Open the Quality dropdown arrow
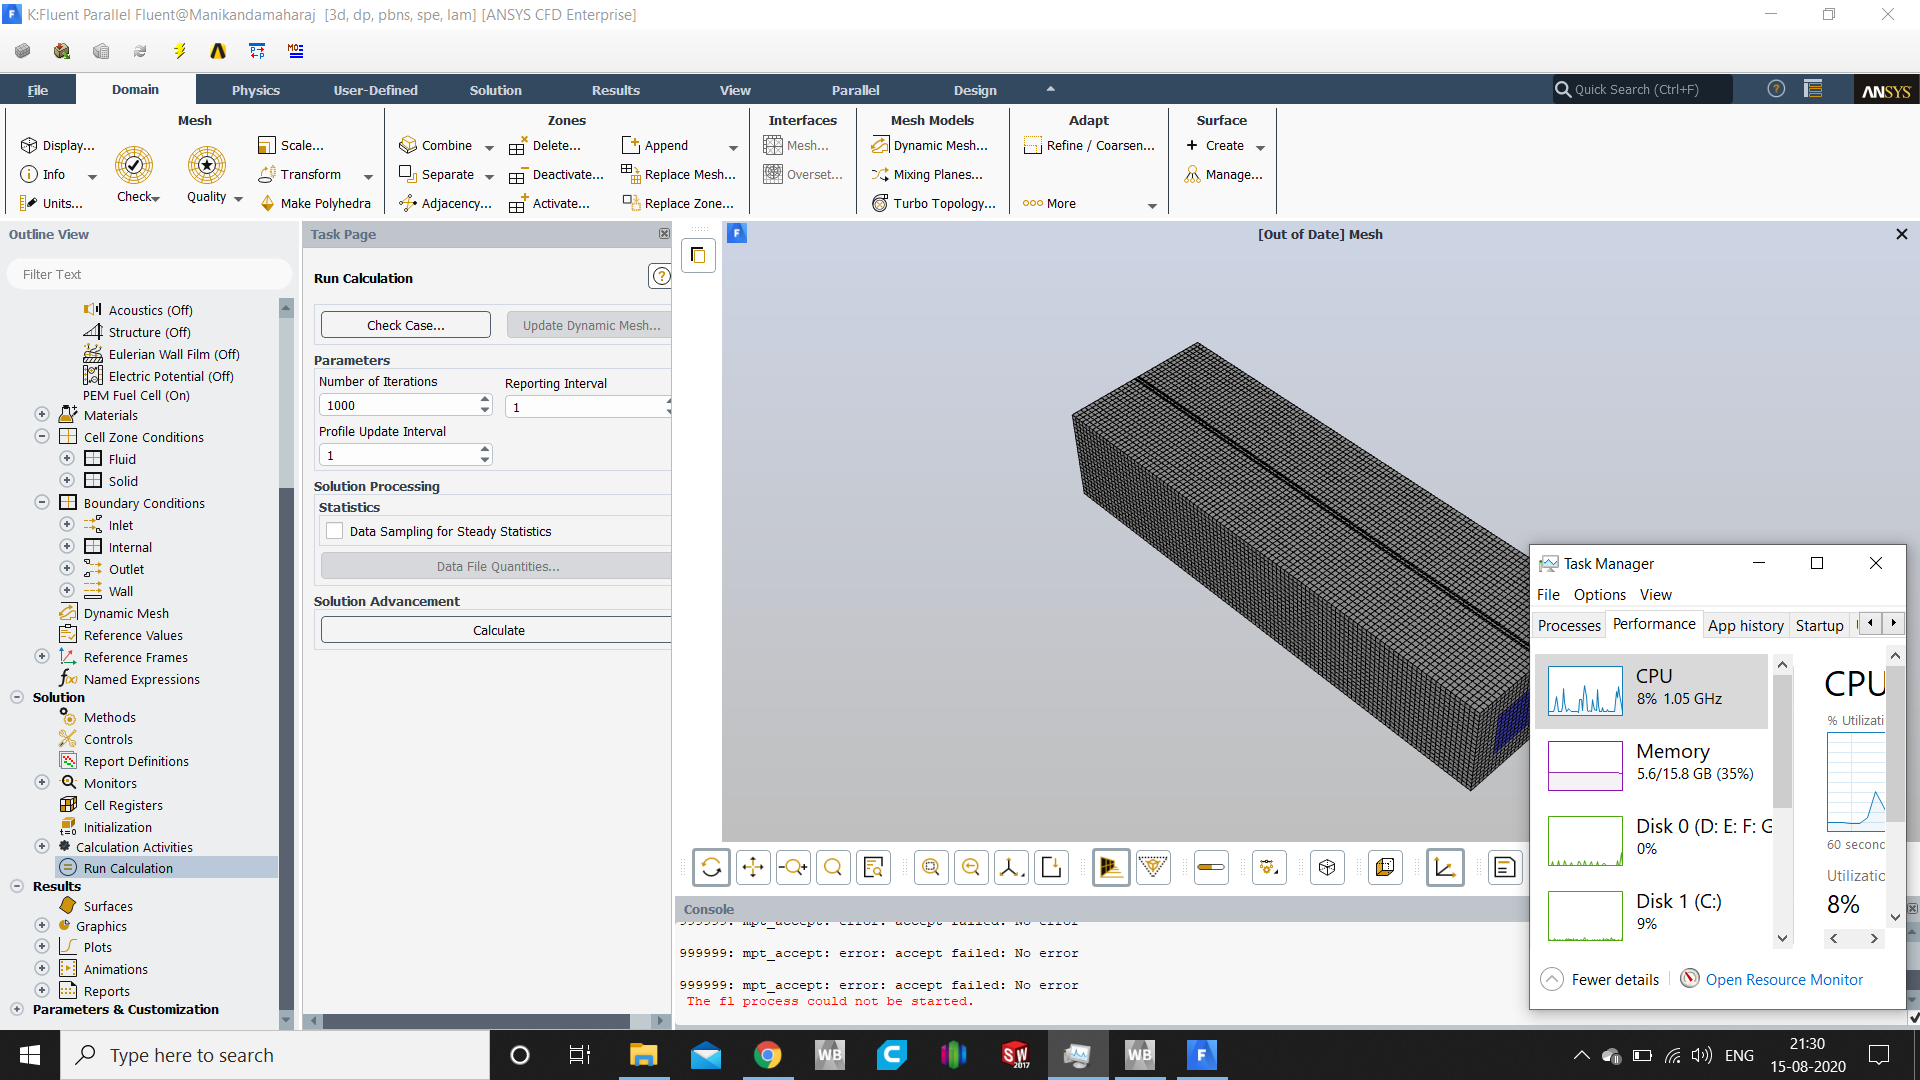 tap(238, 198)
